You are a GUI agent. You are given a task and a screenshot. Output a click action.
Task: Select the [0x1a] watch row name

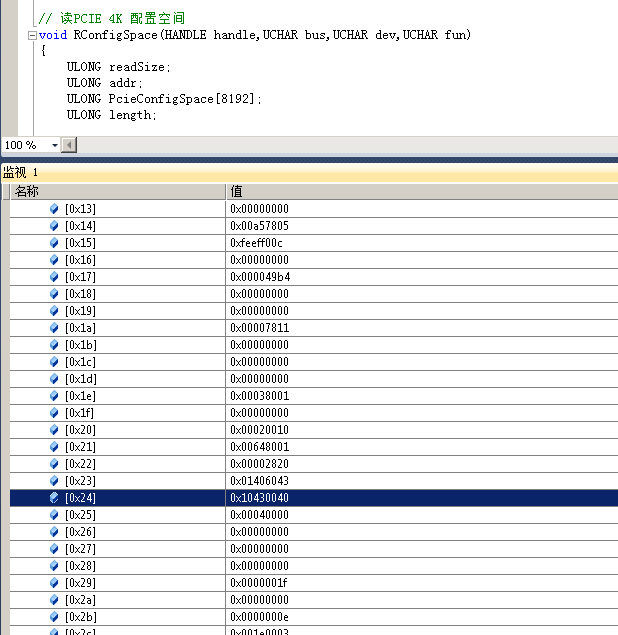(80, 328)
